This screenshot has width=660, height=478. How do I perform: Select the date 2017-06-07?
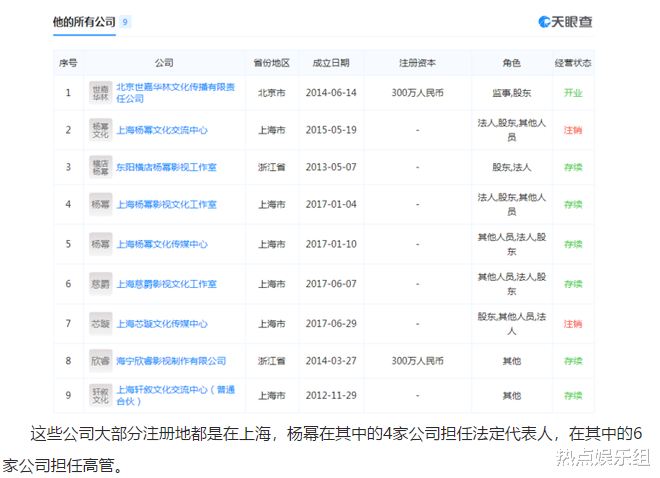(x=331, y=284)
